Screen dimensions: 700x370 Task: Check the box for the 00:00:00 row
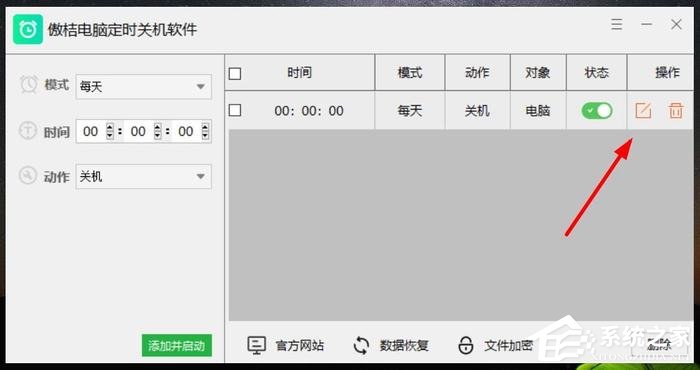coord(235,110)
